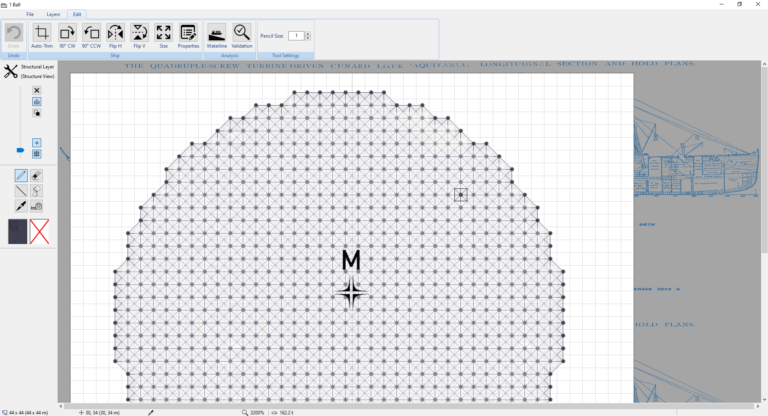Switch to the Layers tab

[x=53, y=15]
